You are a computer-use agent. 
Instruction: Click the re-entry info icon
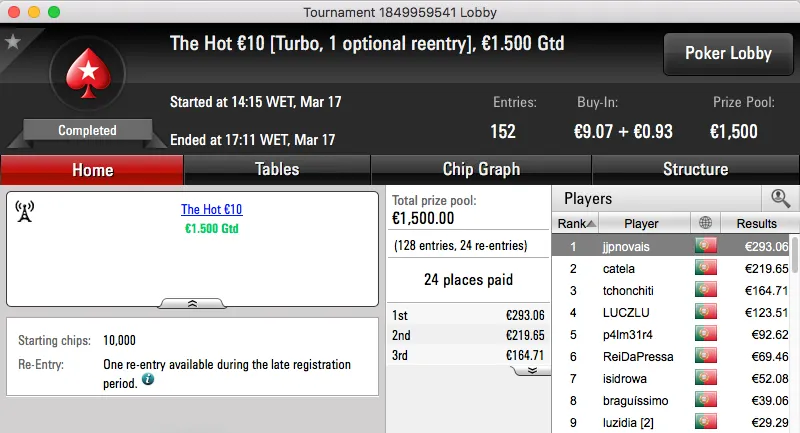[x=148, y=380]
